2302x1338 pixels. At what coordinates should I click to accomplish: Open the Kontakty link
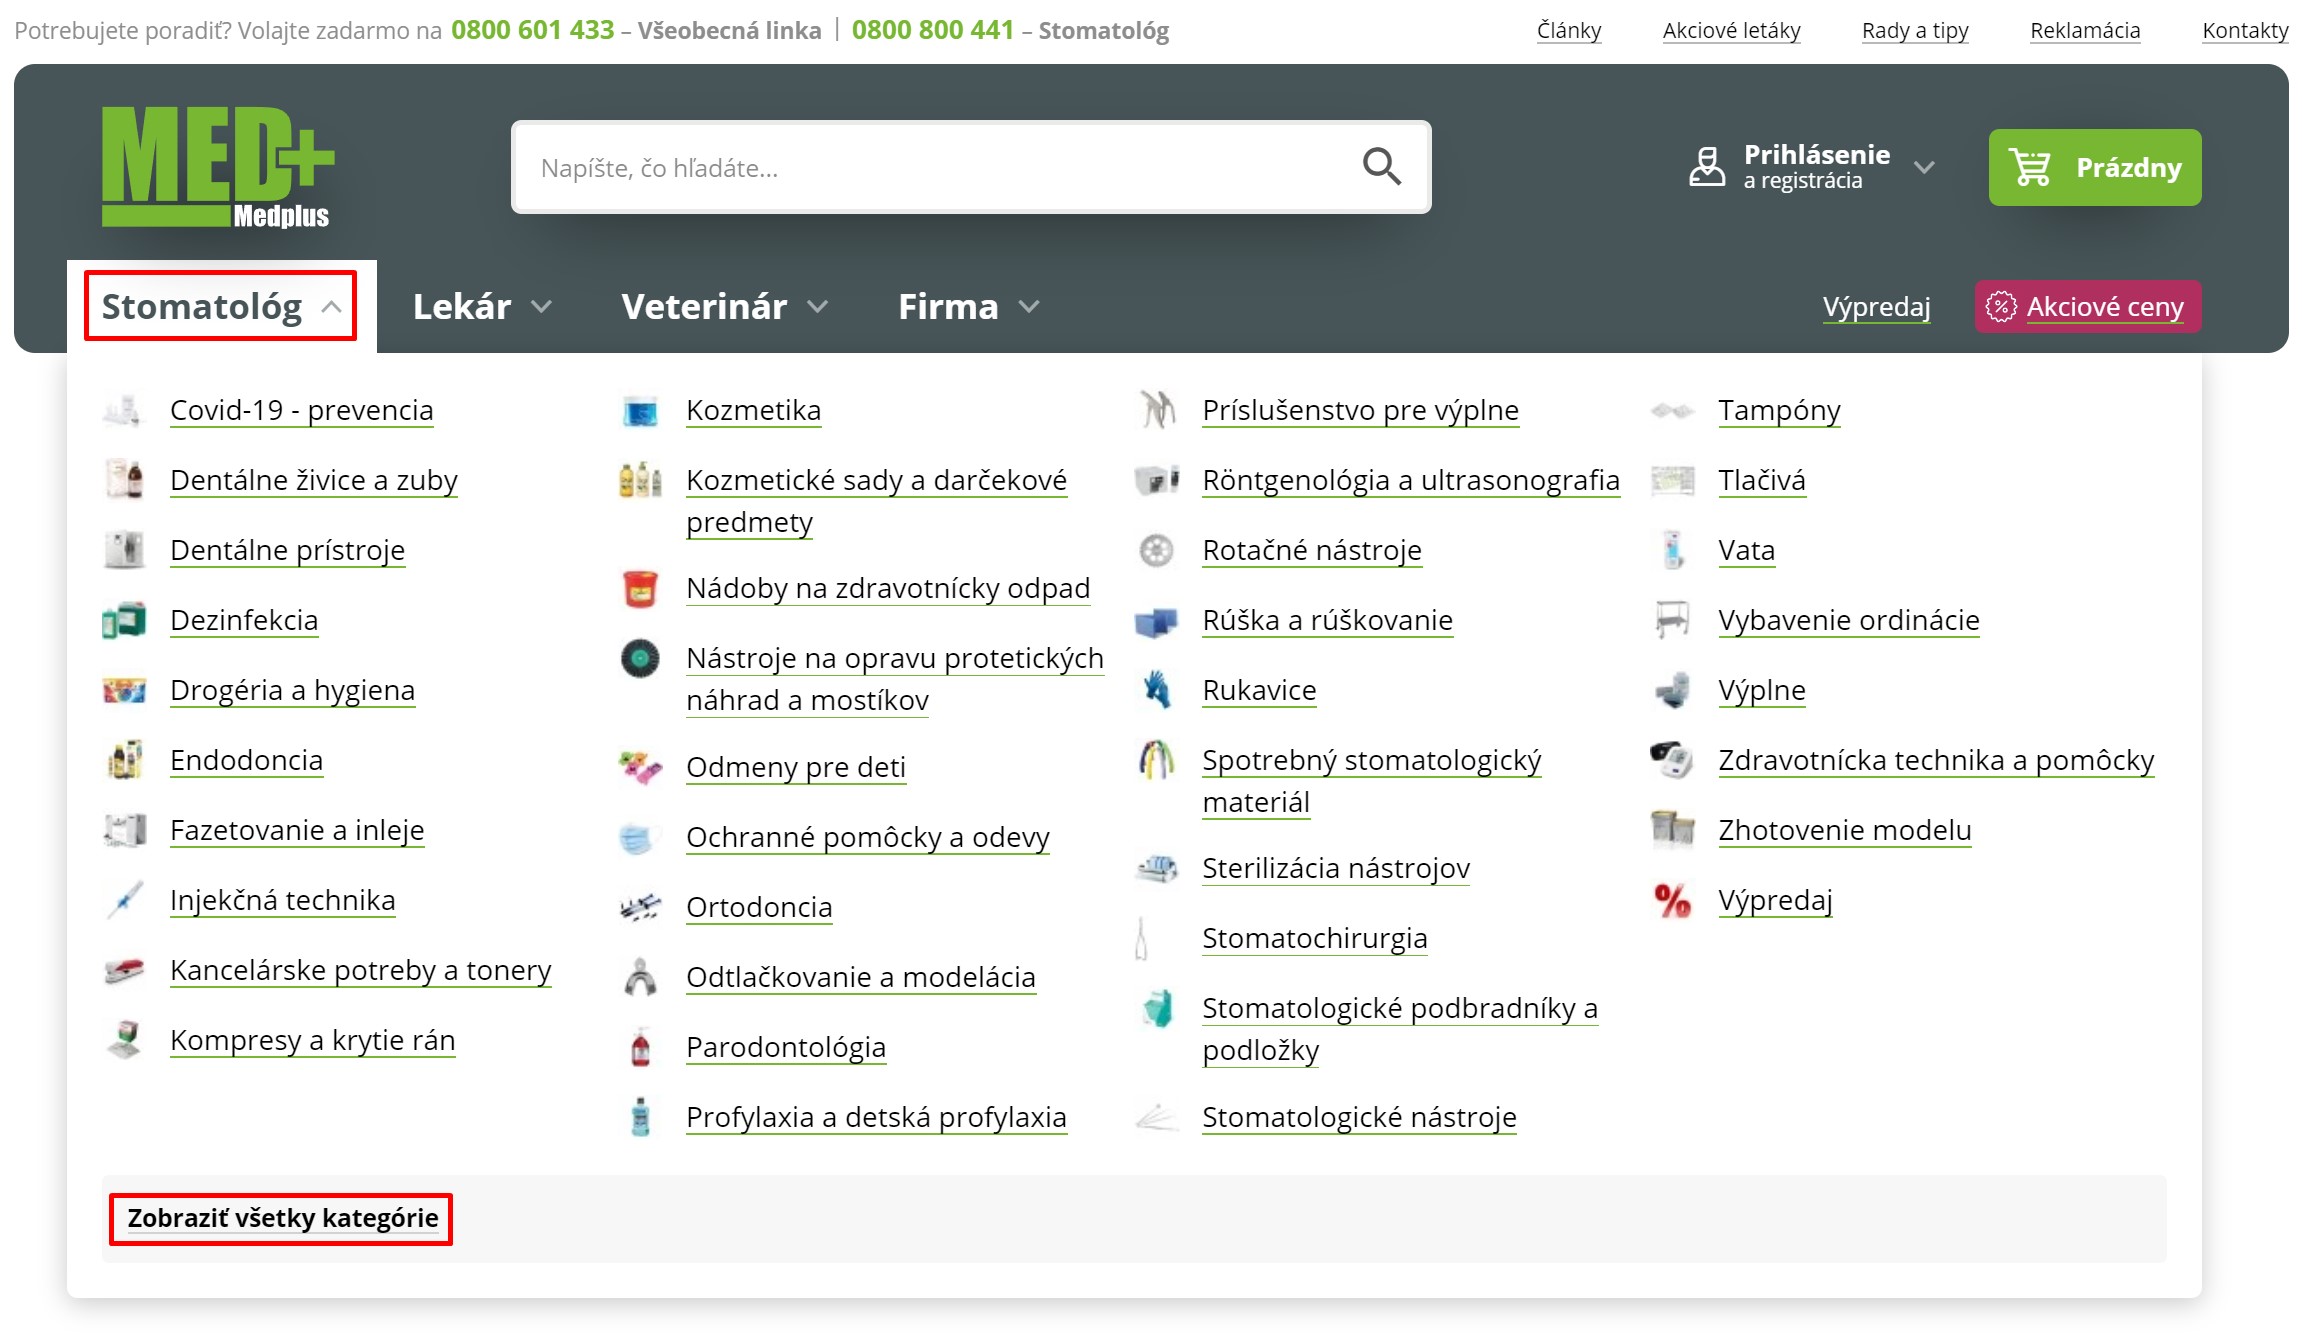[2245, 30]
